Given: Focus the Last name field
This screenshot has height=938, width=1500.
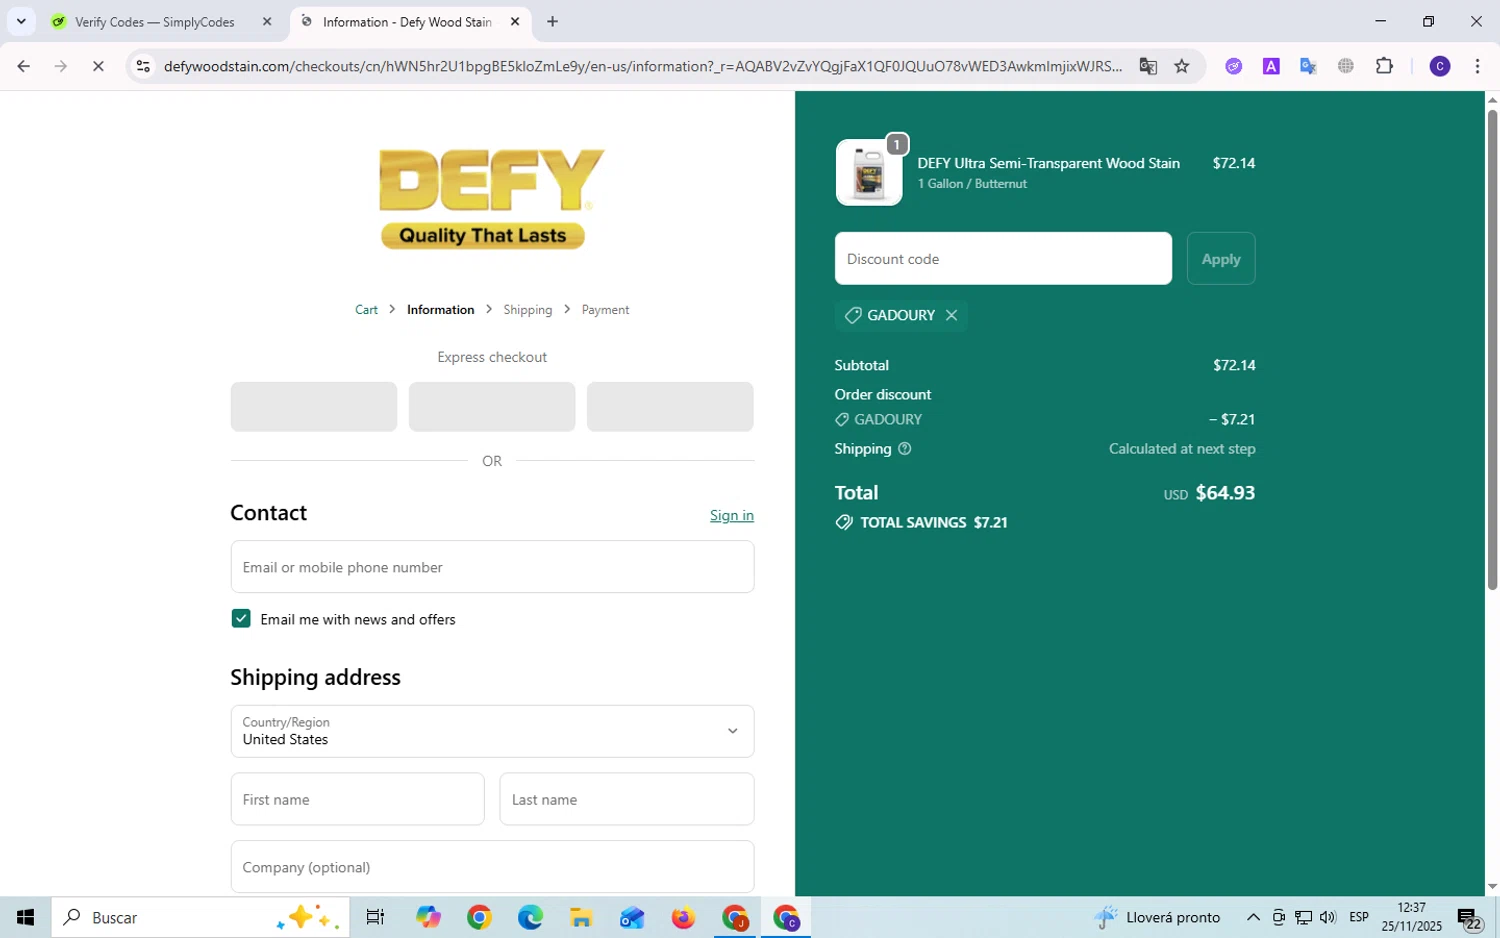Looking at the screenshot, I should (627, 799).
